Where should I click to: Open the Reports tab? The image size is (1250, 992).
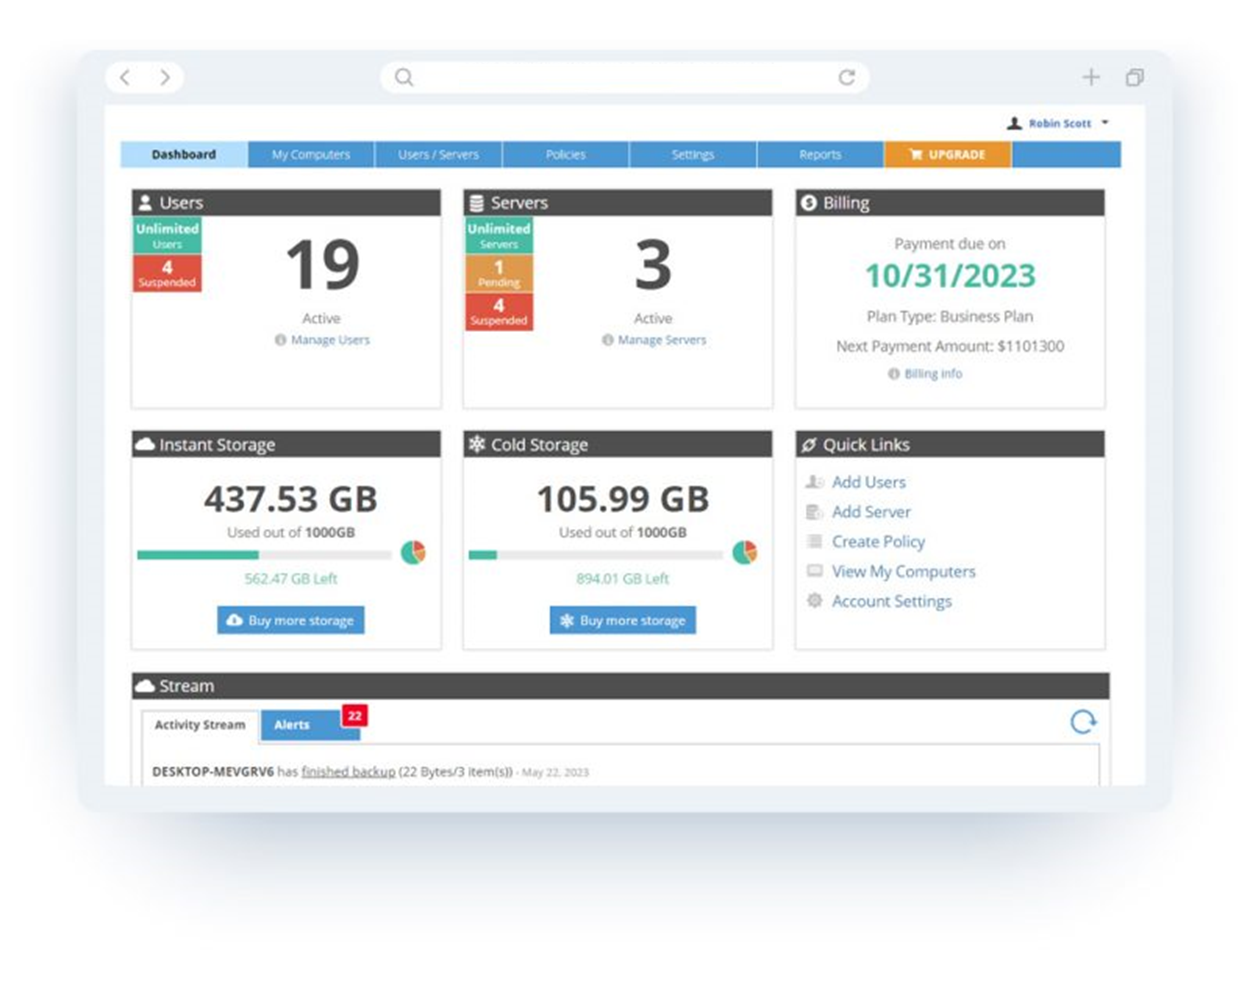820,154
